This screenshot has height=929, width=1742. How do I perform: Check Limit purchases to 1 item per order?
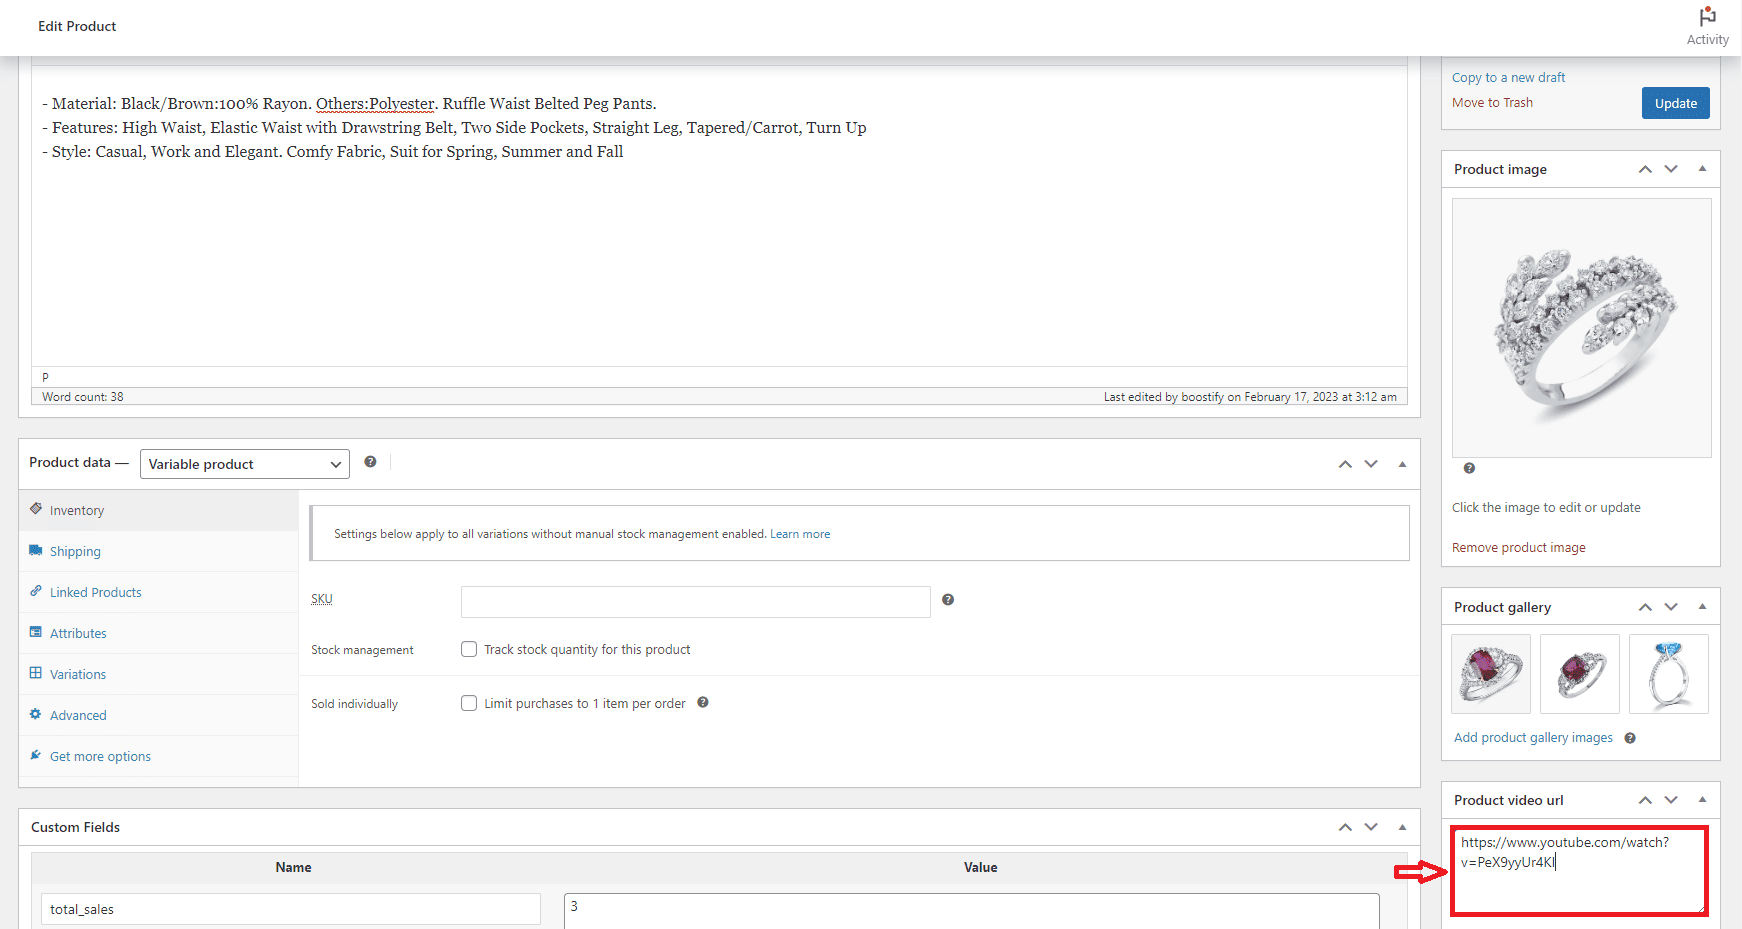pyautogui.click(x=469, y=703)
